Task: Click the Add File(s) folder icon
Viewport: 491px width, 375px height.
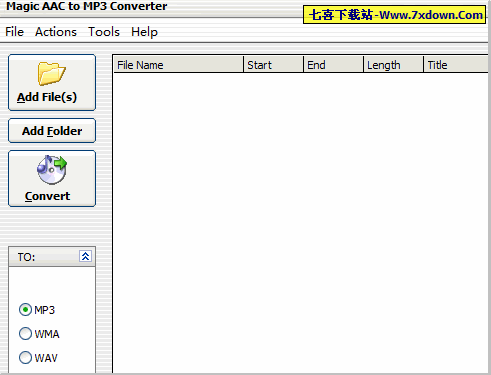Action: pyautogui.click(x=52, y=73)
